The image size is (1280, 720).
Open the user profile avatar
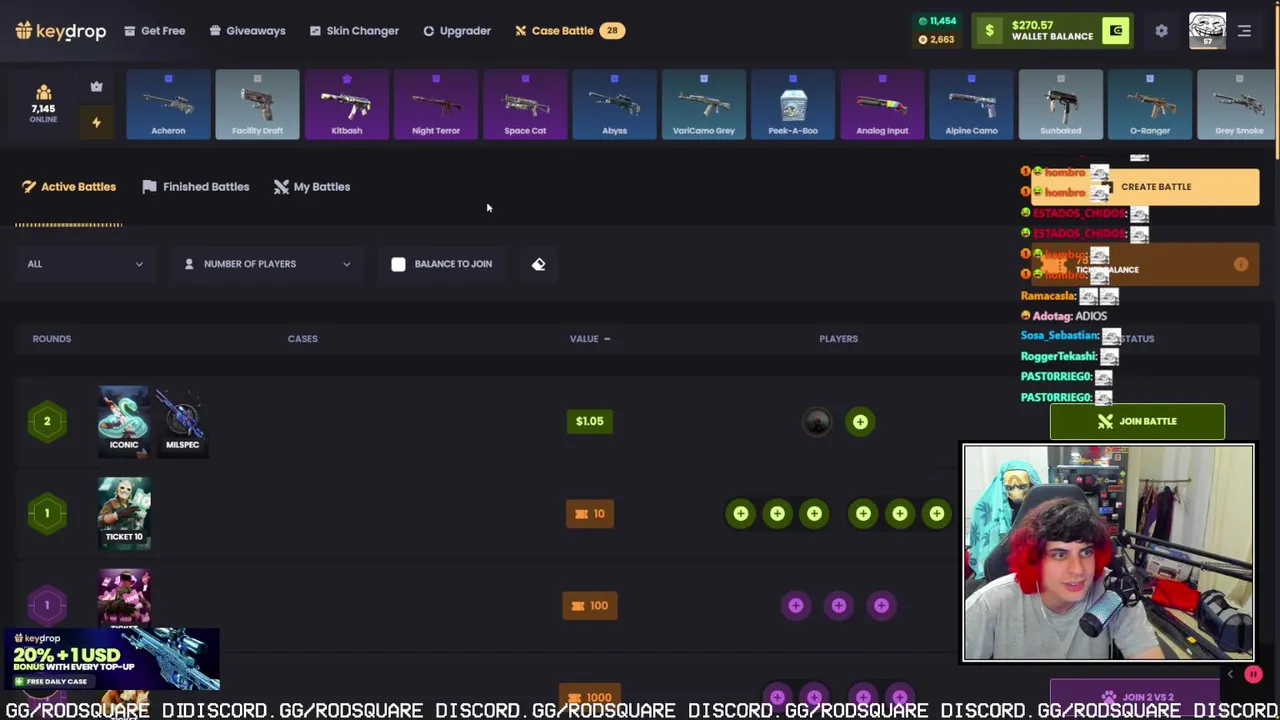tap(1207, 31)
